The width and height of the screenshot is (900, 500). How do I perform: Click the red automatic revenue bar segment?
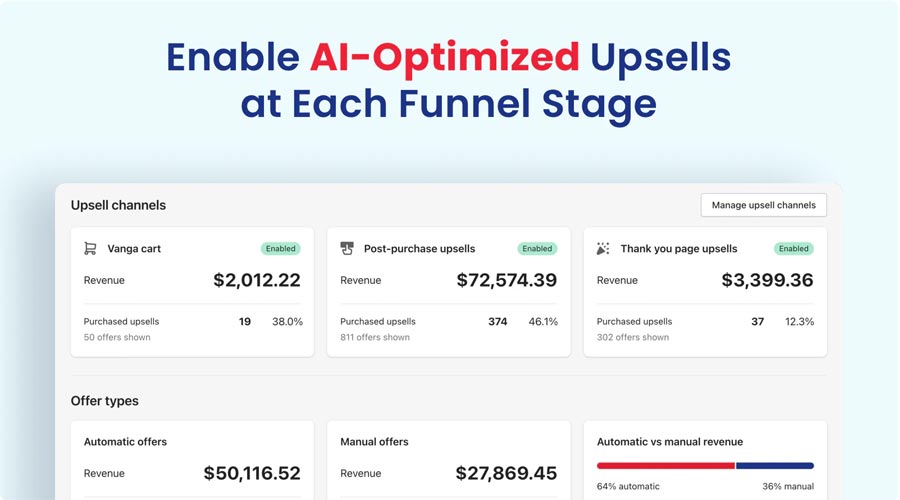665,465
